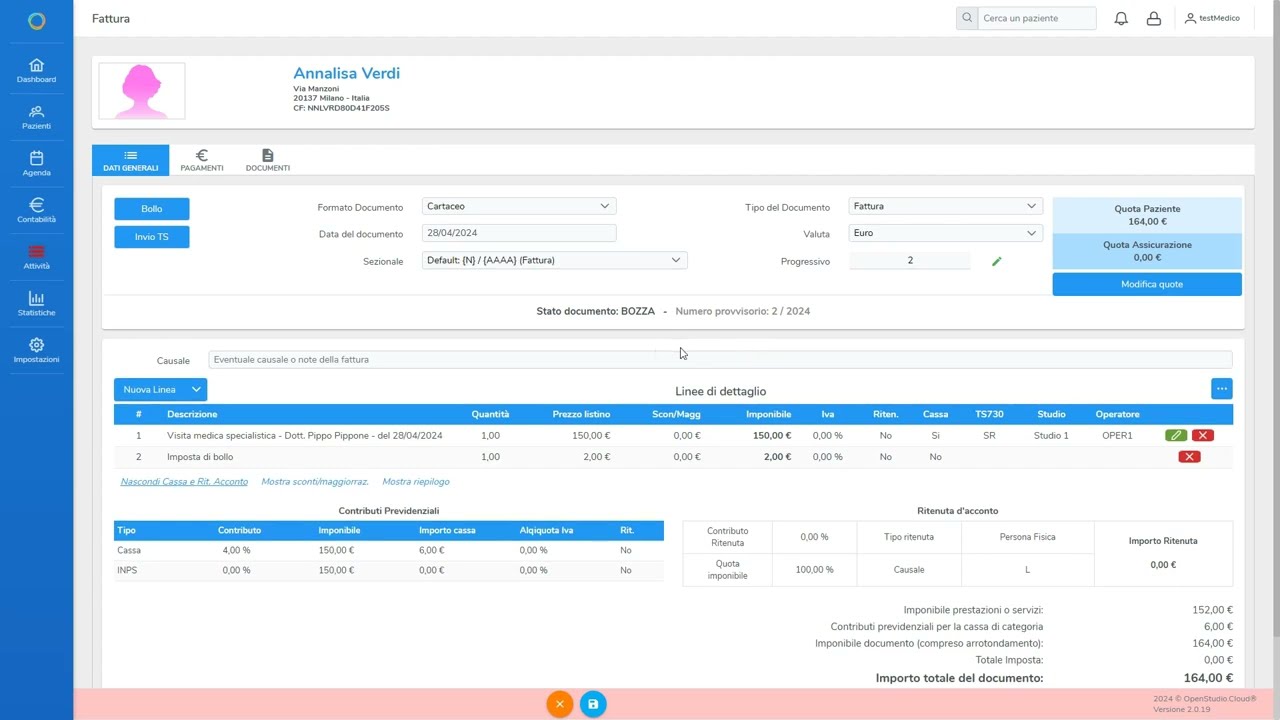Click the OpenStudio logo icon
Image resolution: width=1280 pixels, height=720 pixels.
(x=36, y=20)
